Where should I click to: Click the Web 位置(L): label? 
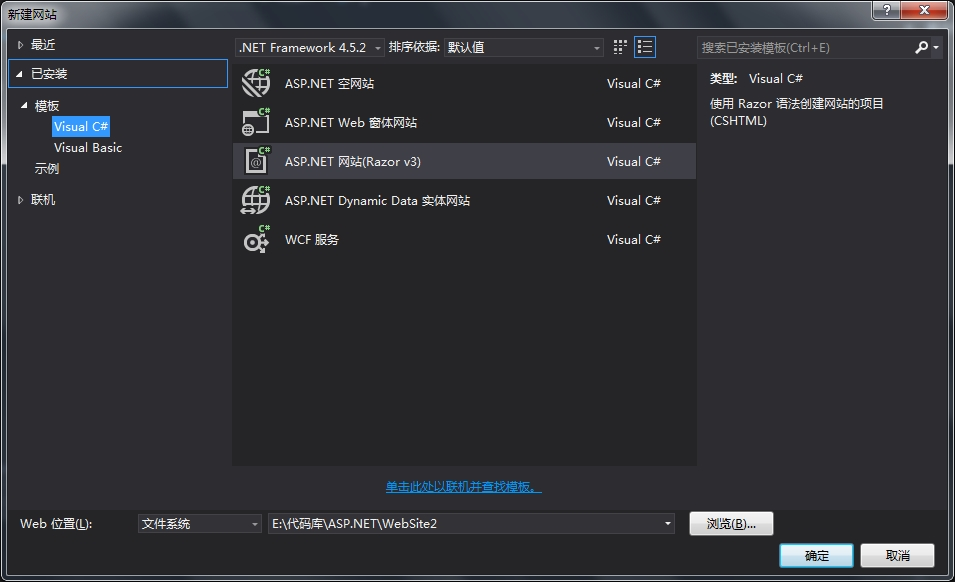pos(56,524)
